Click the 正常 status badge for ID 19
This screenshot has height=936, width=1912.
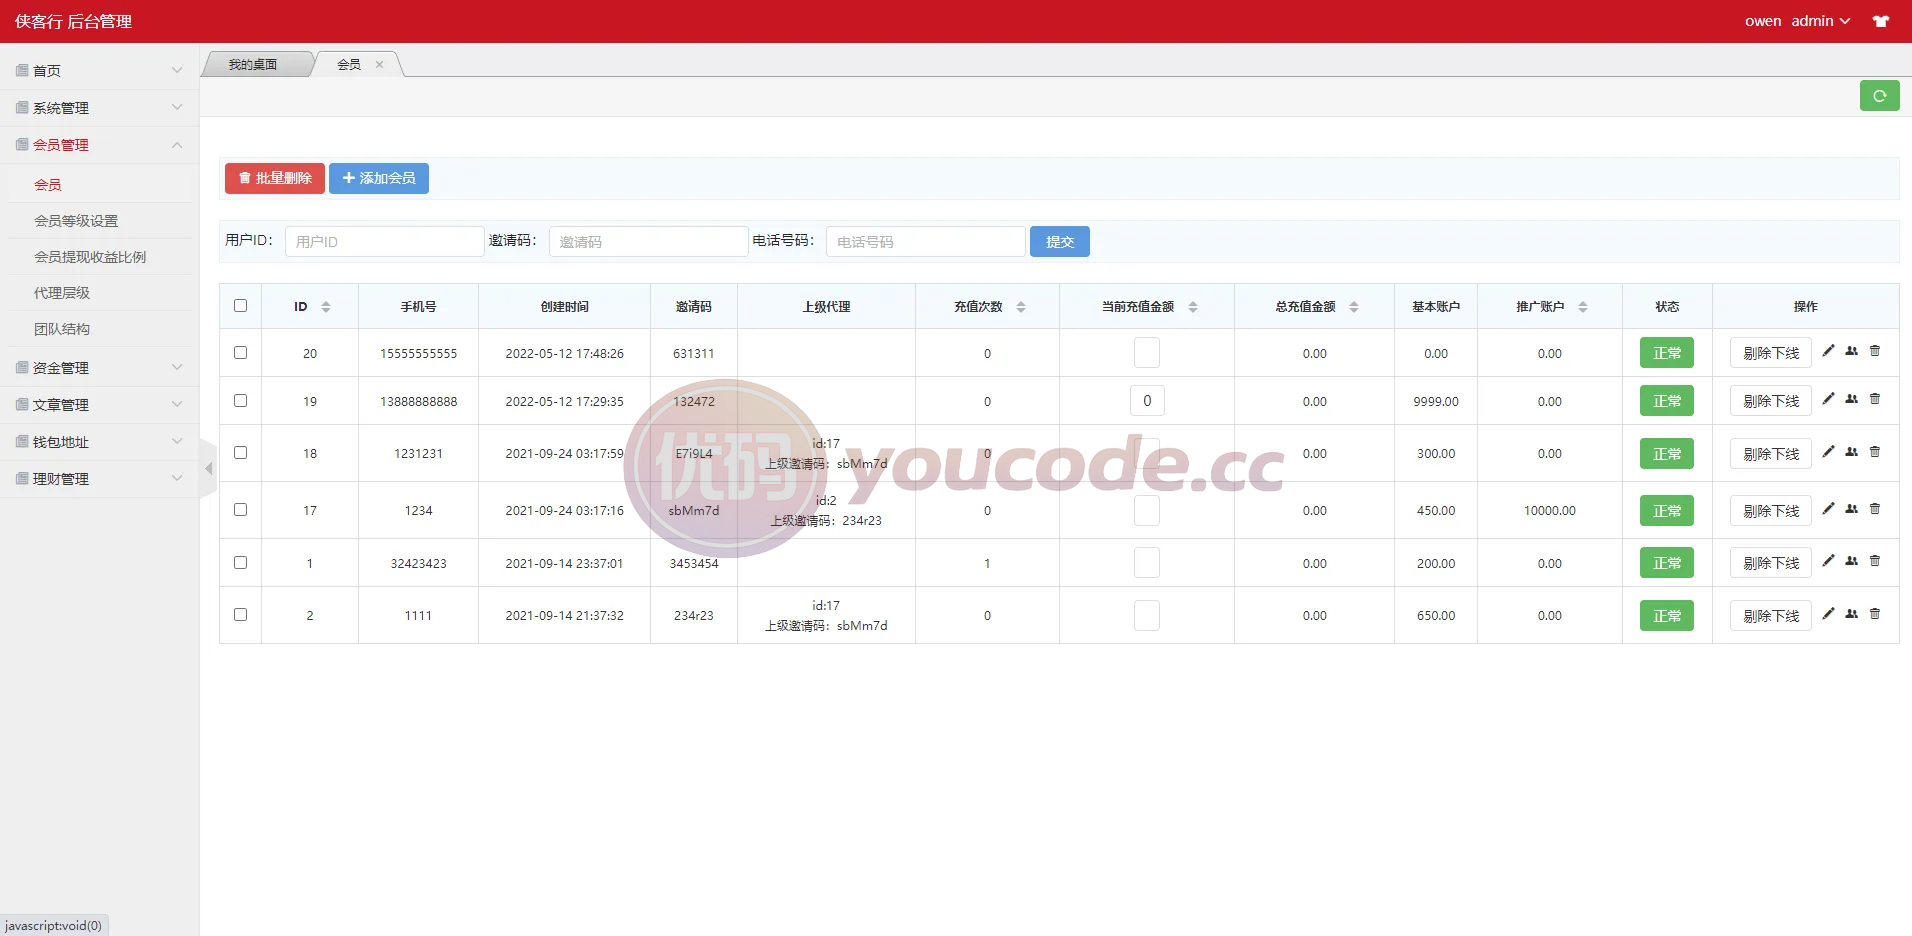1667,401
